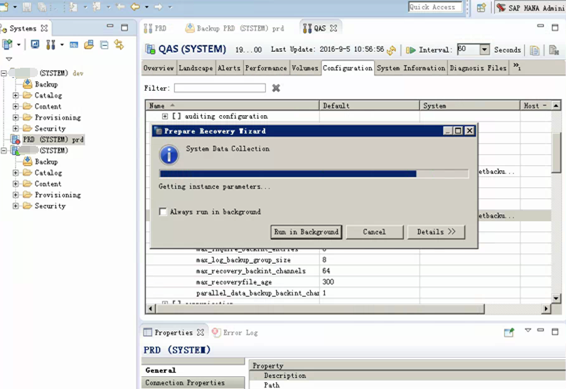
Task: Click the Filter text input field
Action: coord(220,88)
